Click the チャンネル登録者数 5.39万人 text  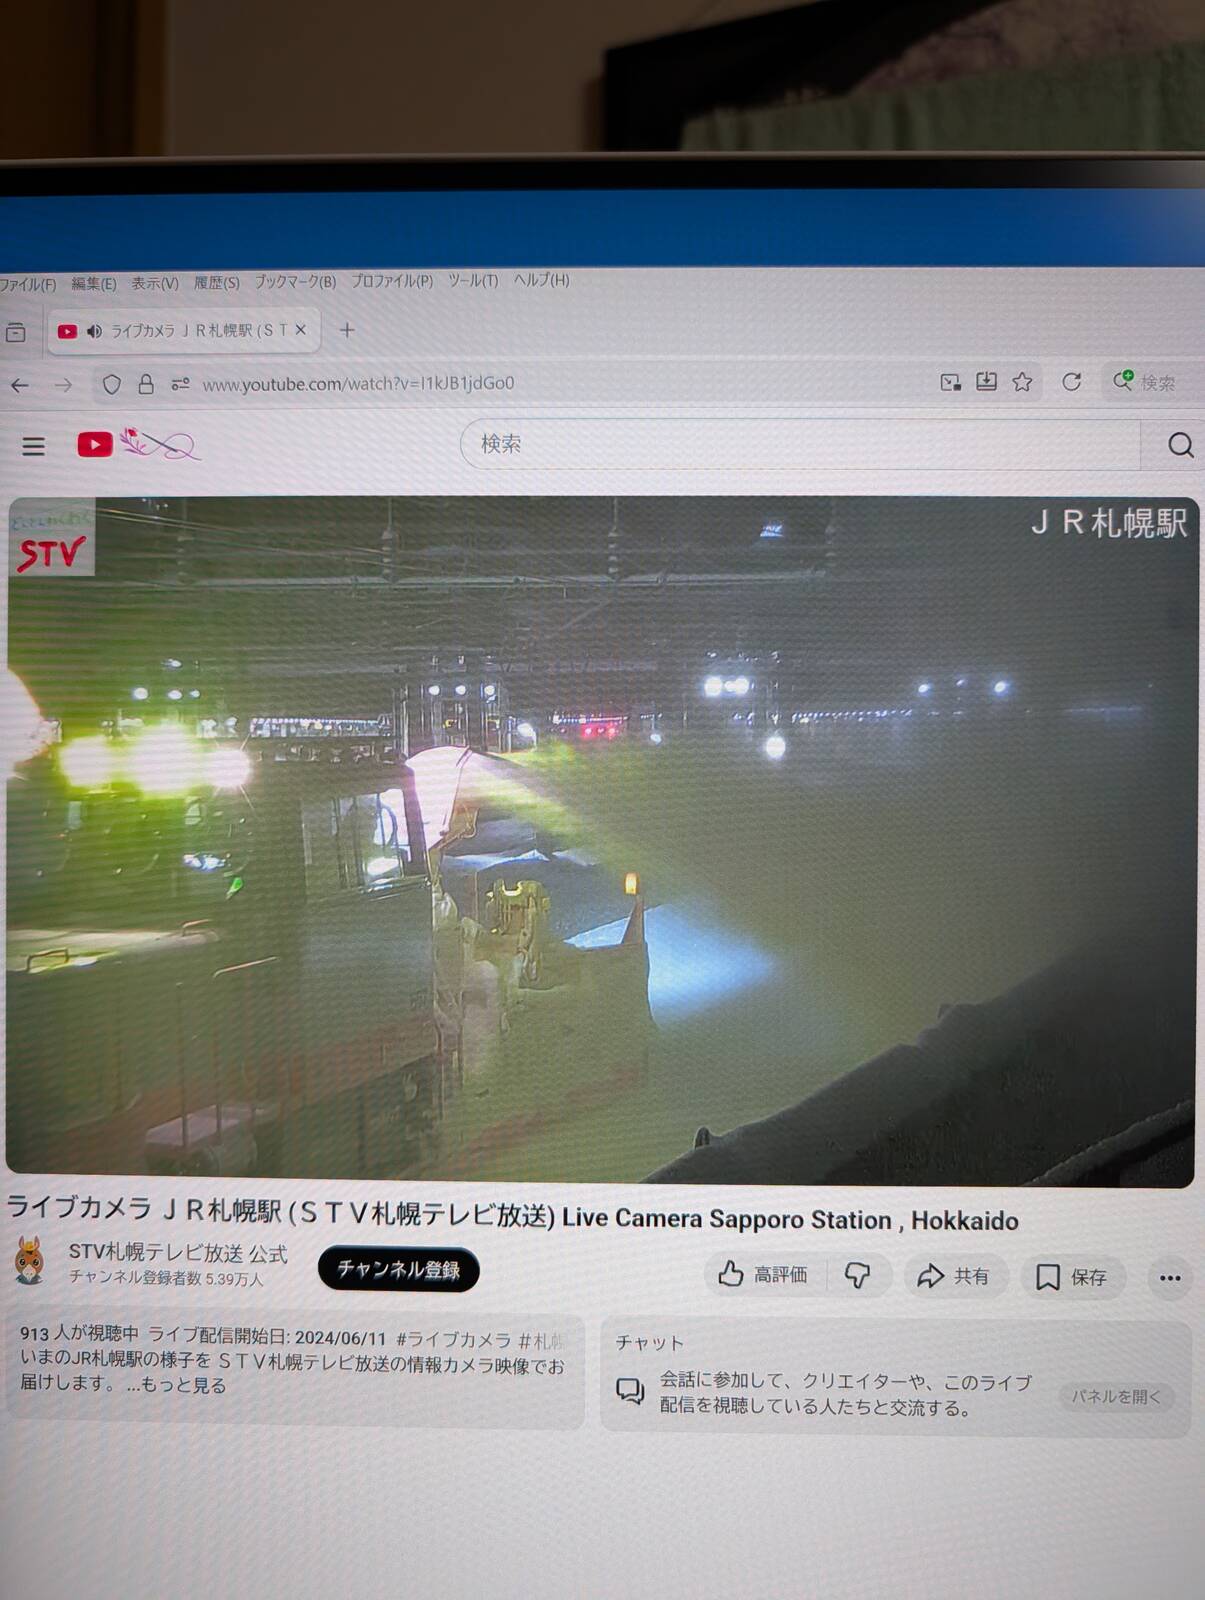click(166, 1278)
